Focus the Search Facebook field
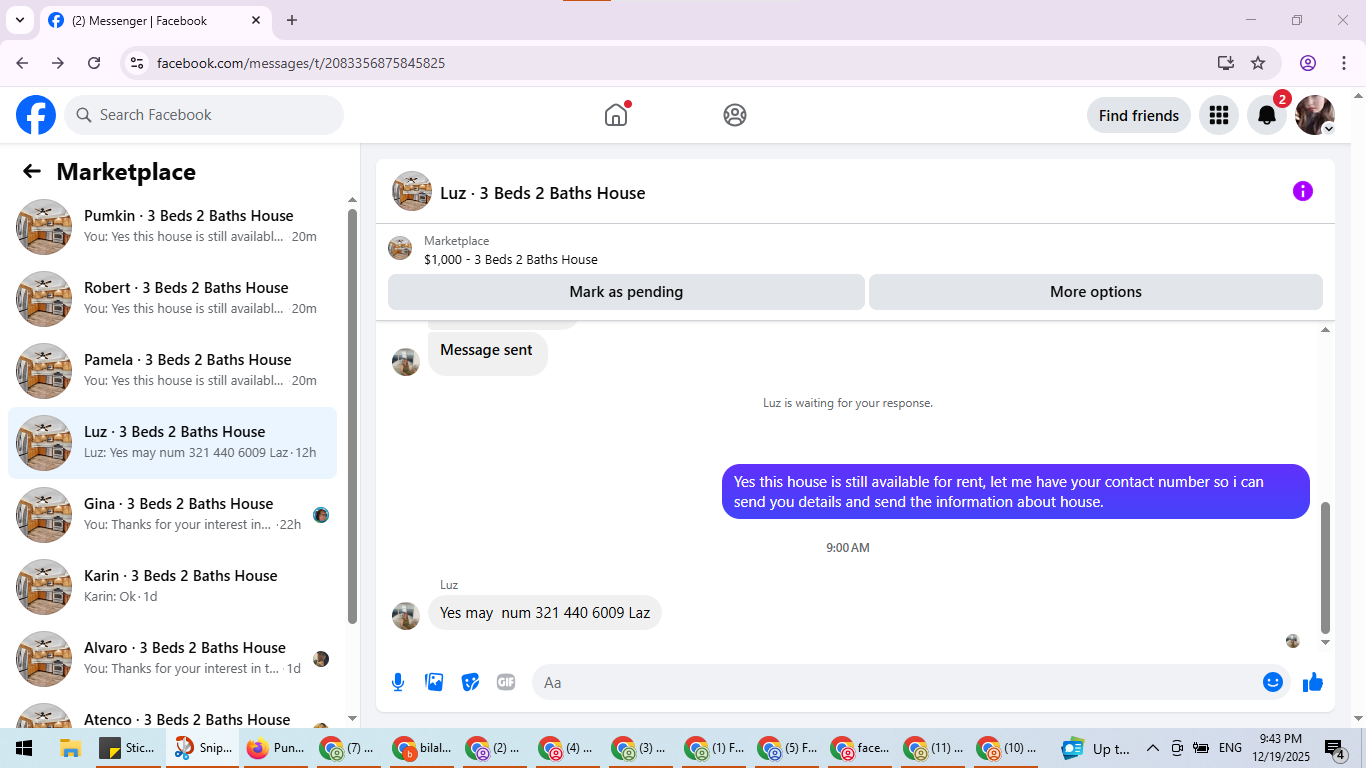This screenshot has width=1366, height=768. [x=204, y=115]
